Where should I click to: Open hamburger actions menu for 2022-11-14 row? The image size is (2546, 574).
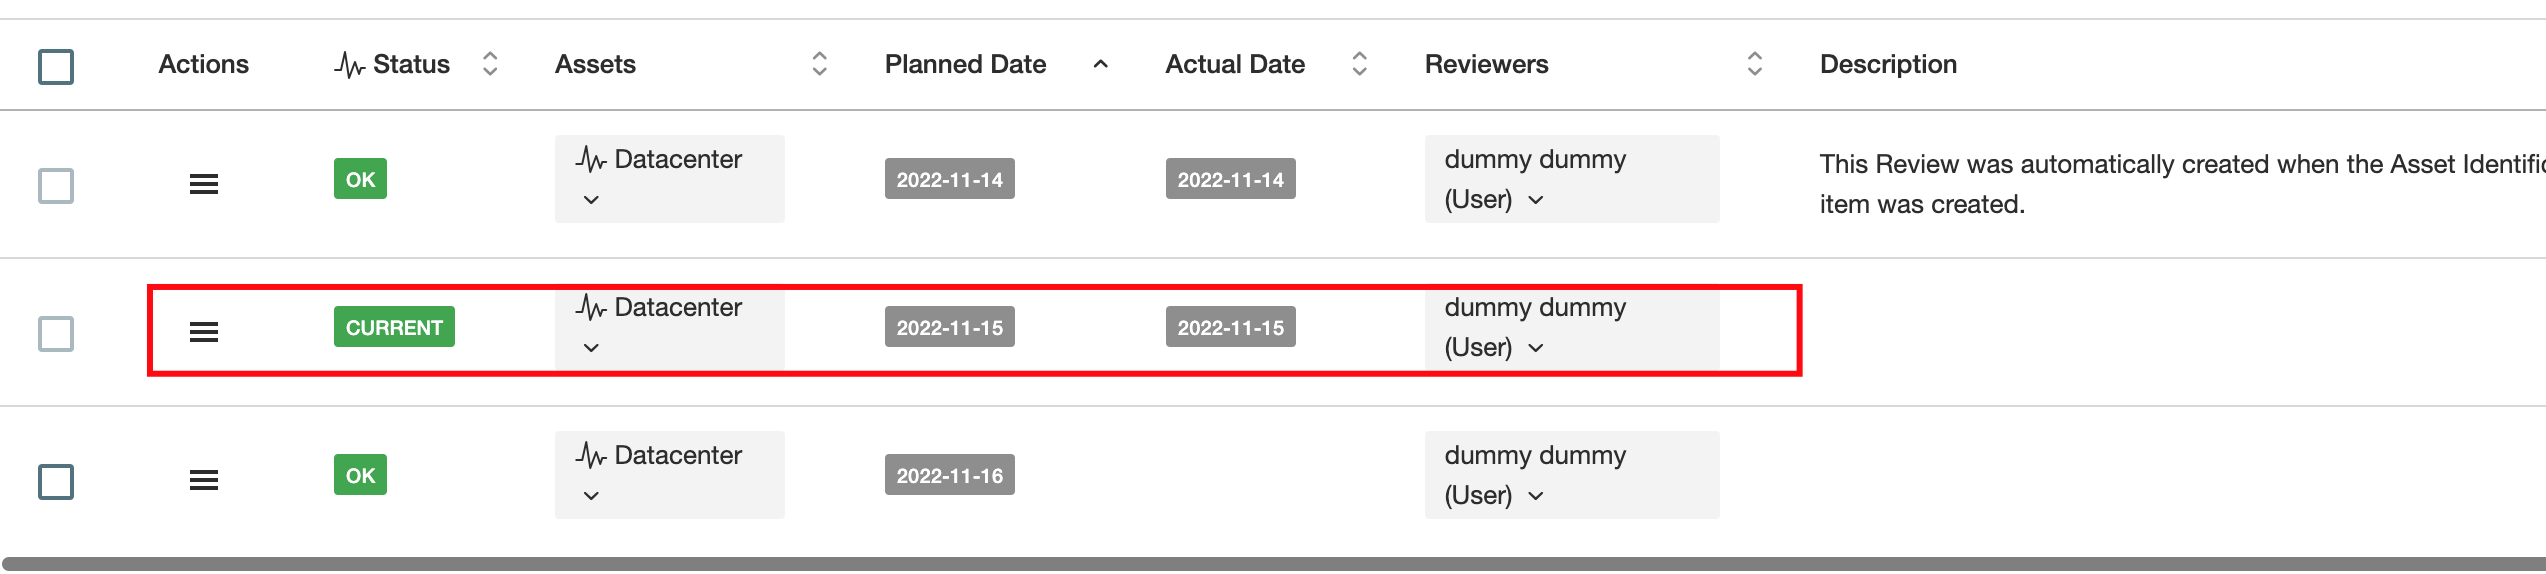204,184
